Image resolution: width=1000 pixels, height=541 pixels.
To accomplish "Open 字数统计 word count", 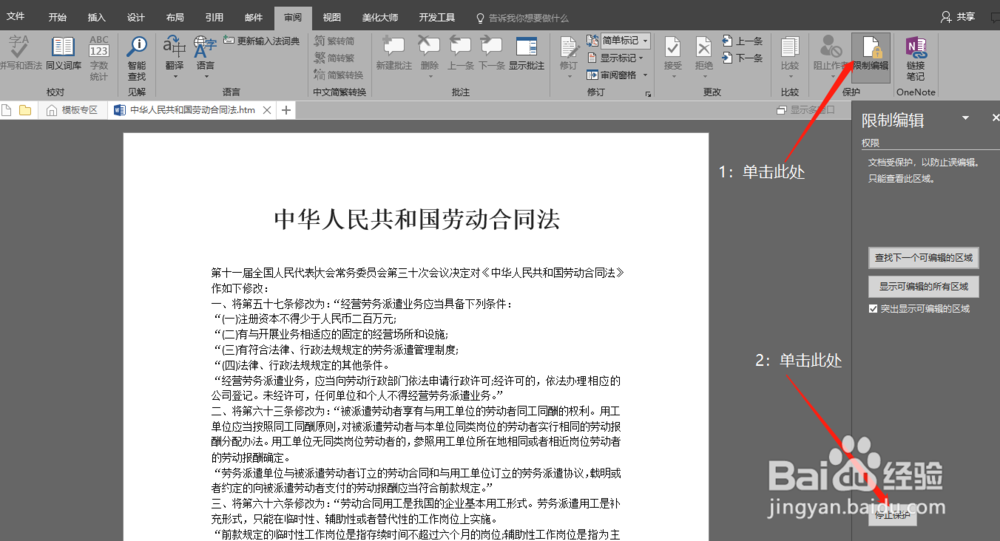I will click(x=99, y=58).
